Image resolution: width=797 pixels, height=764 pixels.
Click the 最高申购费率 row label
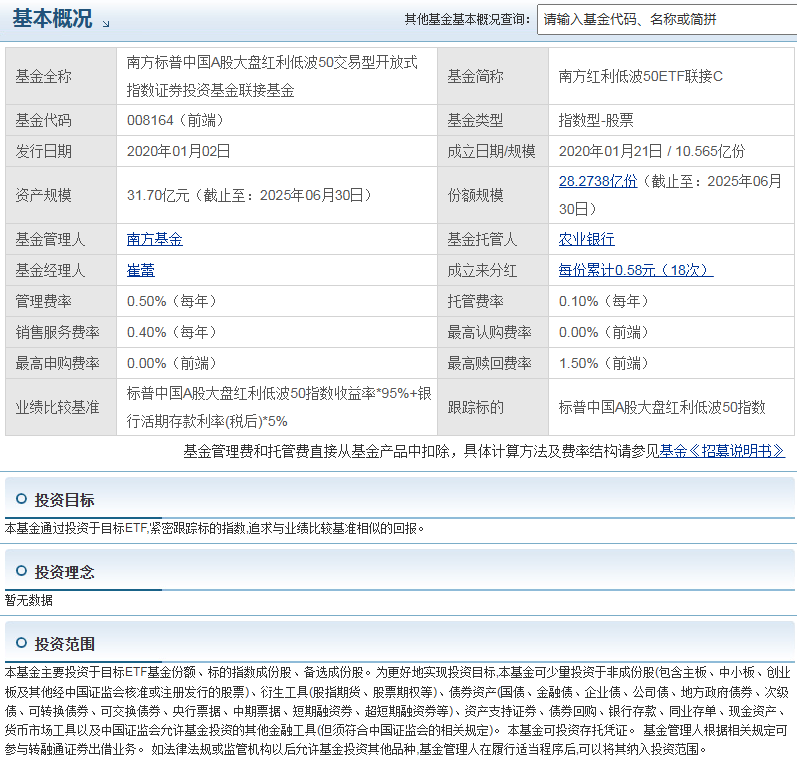click(x=57, y=363)
